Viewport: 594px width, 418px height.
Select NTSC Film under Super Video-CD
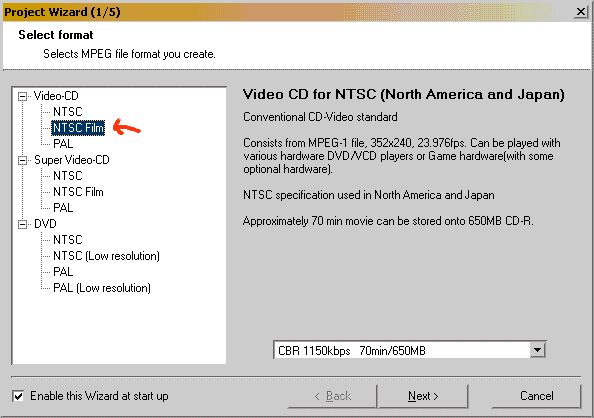(x=78, y=192)
